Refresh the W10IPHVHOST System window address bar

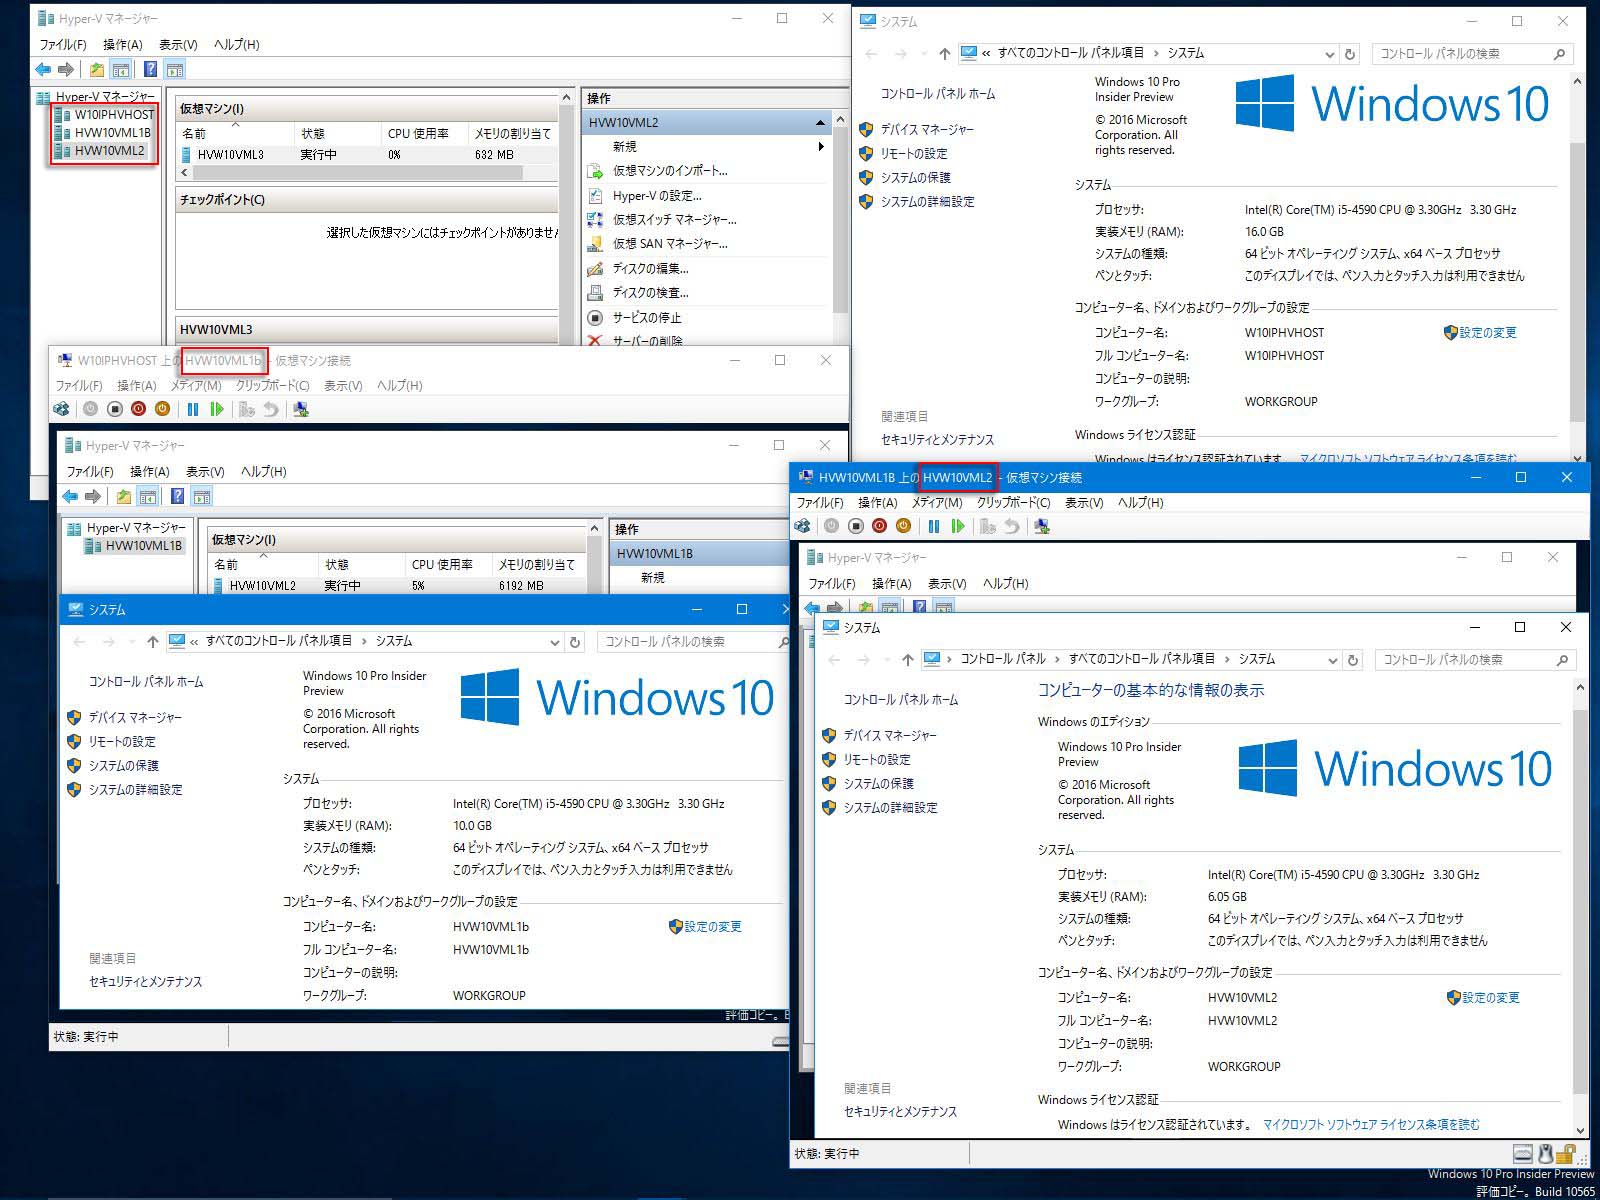pyautogui.click(x=1350, y=54)
